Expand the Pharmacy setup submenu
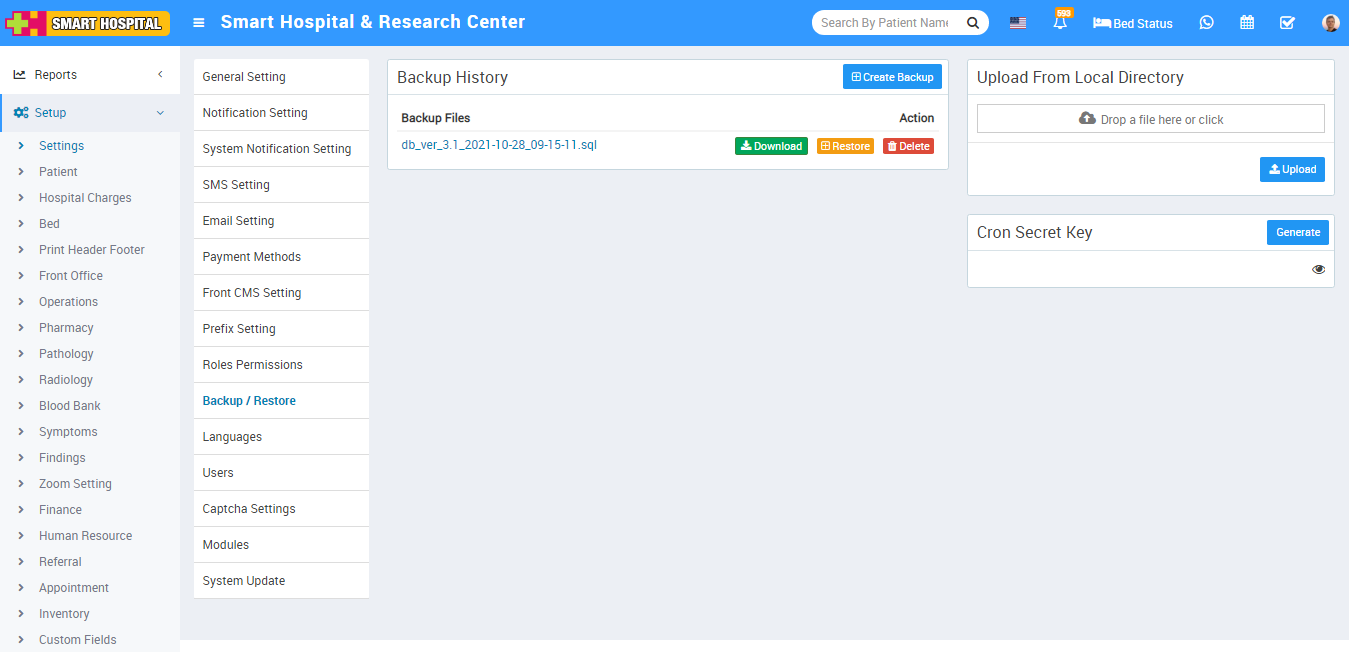Image resolution: width=1349 pixels, height=657 pixels. coord(66,328)
